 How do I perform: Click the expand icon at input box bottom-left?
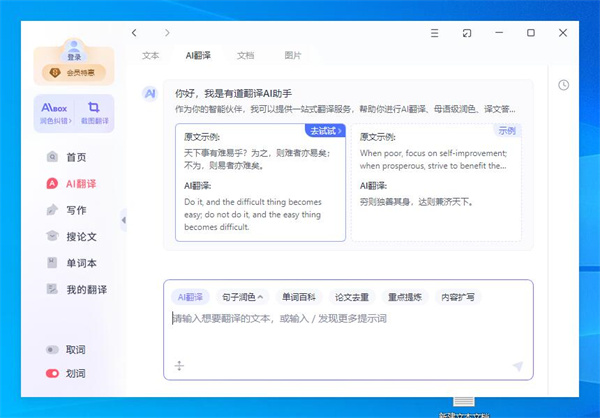pos(179,367)
